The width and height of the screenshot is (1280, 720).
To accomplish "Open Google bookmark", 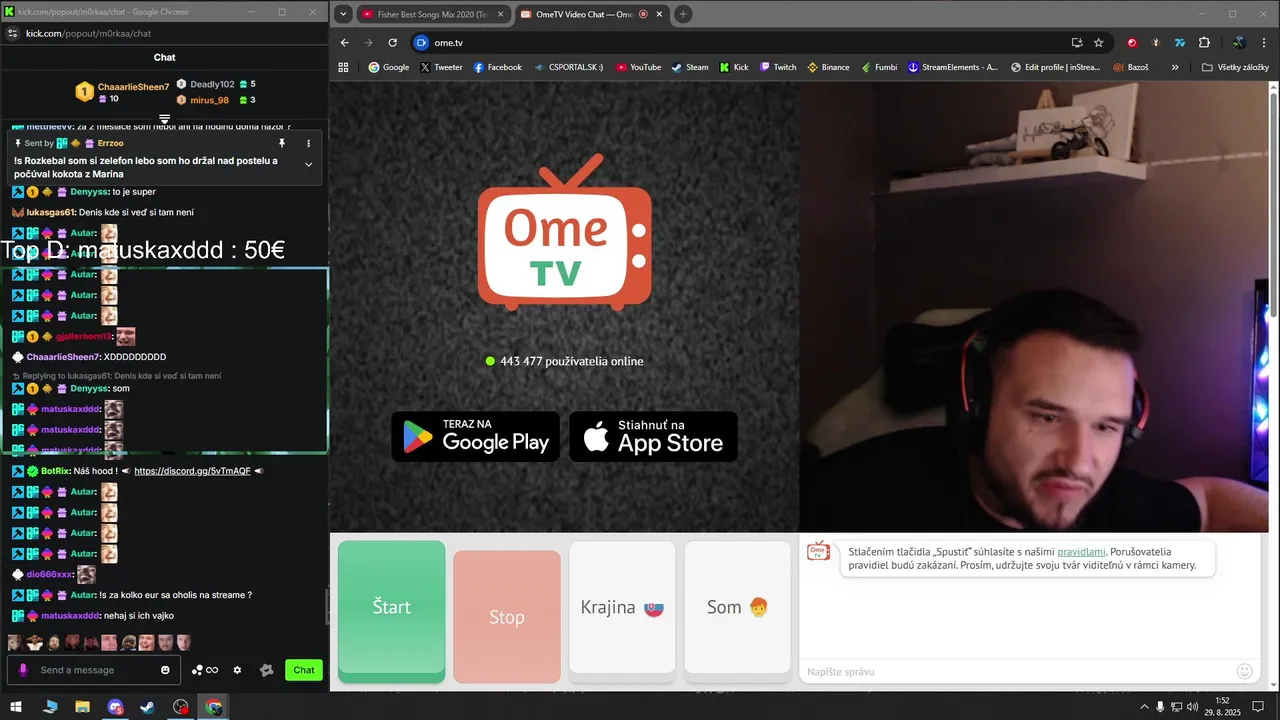I will point(389,67).
